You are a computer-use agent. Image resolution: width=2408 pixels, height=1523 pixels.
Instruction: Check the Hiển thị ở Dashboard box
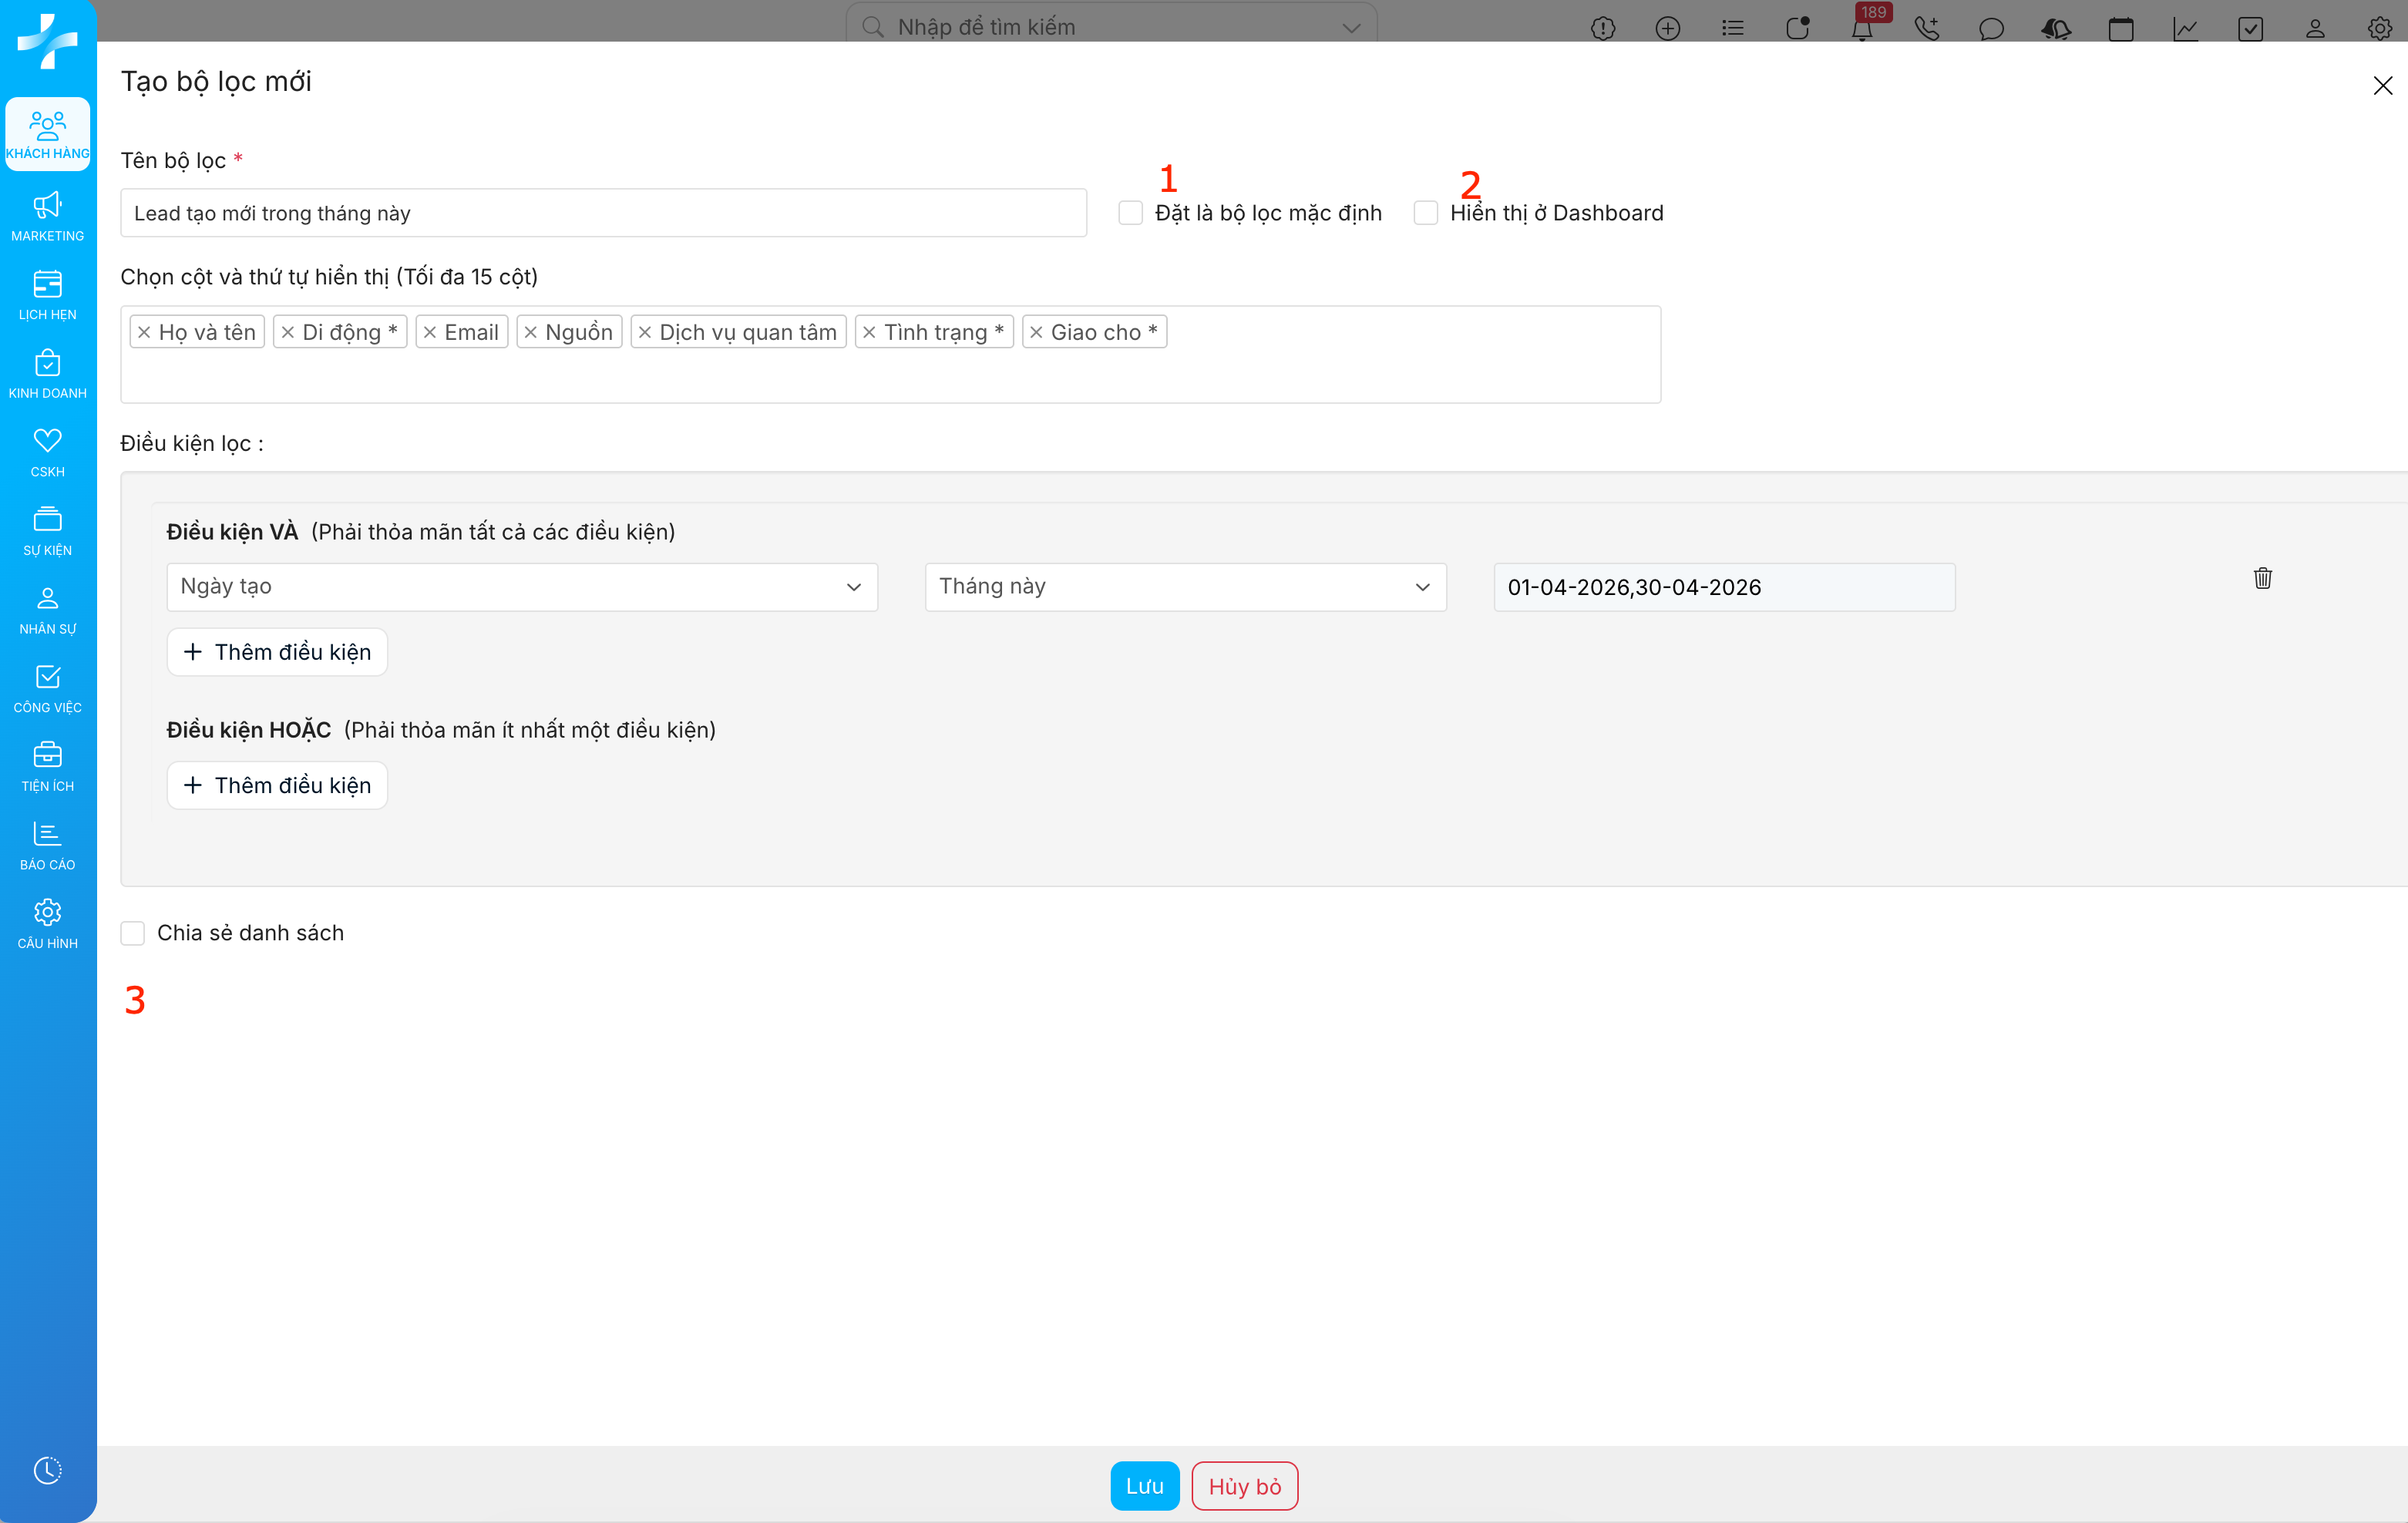(x=1425, y=213)
